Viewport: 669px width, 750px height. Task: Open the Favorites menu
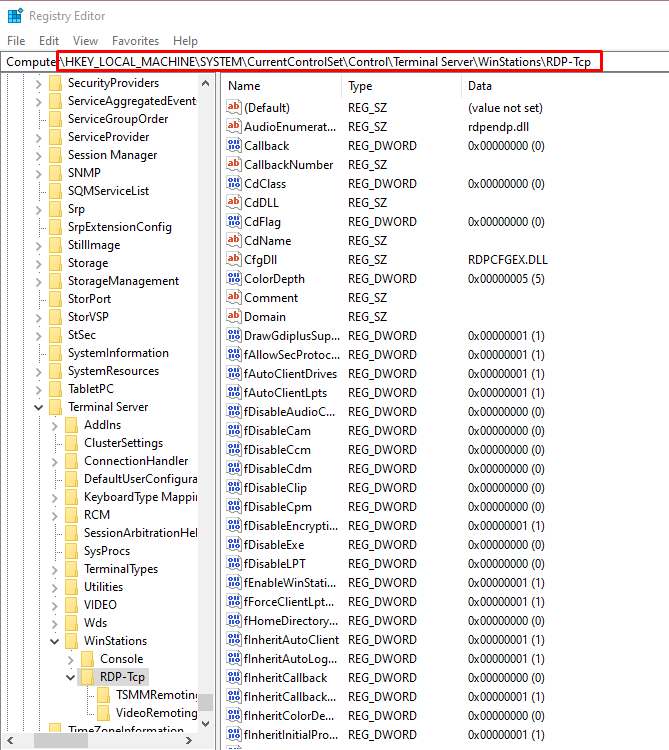pos(135,41)
